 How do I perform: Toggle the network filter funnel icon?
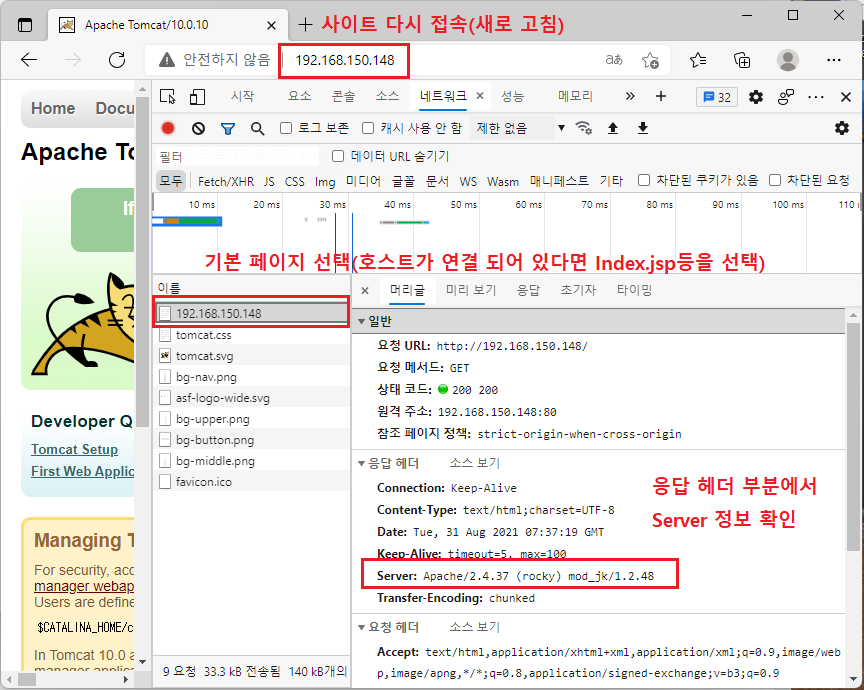pyautogui.click(x=228, y=128)
